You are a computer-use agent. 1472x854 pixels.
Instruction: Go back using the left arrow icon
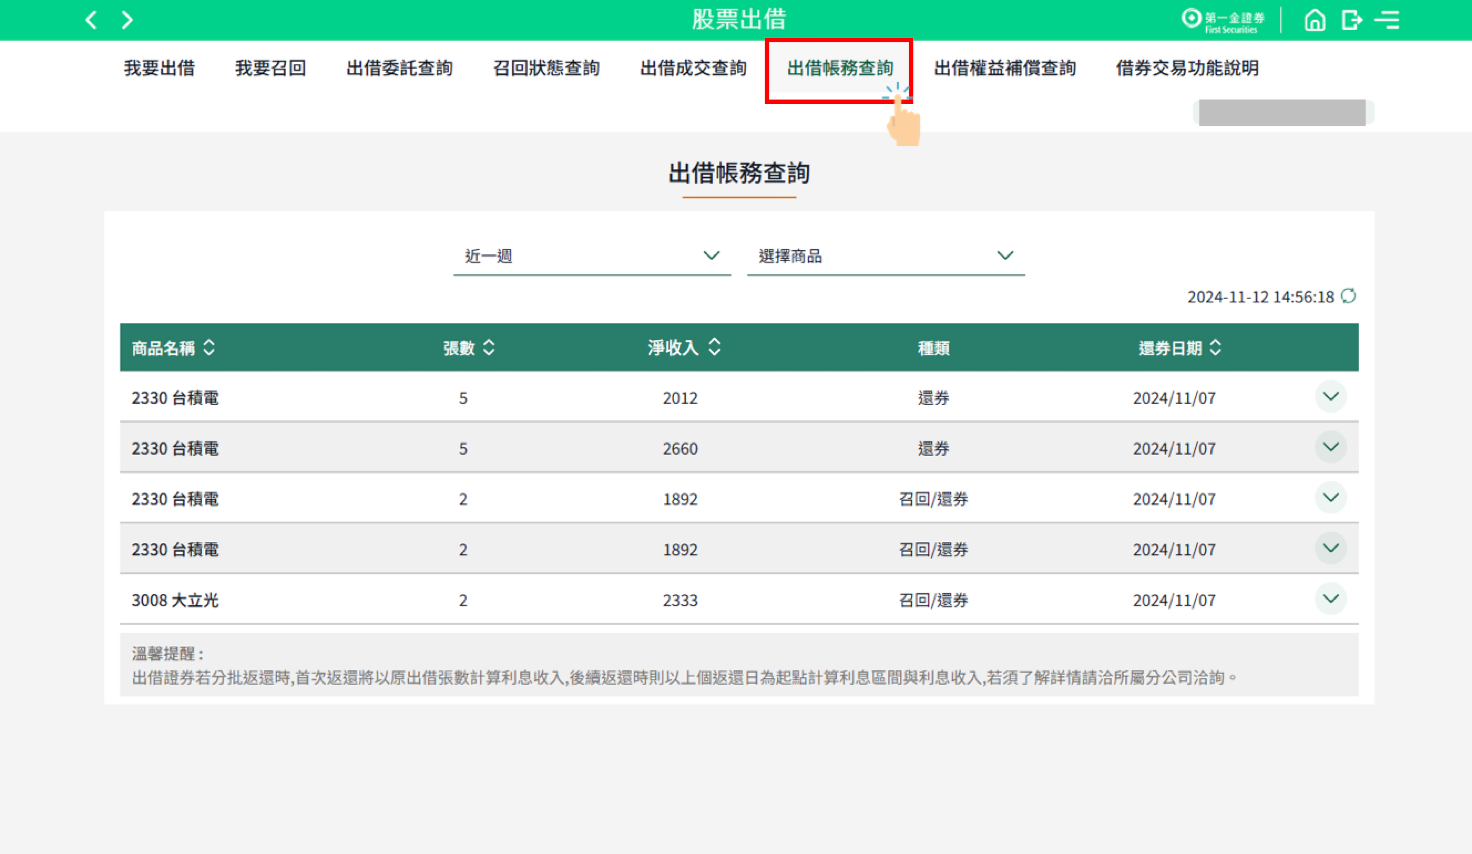click(91, 20)
